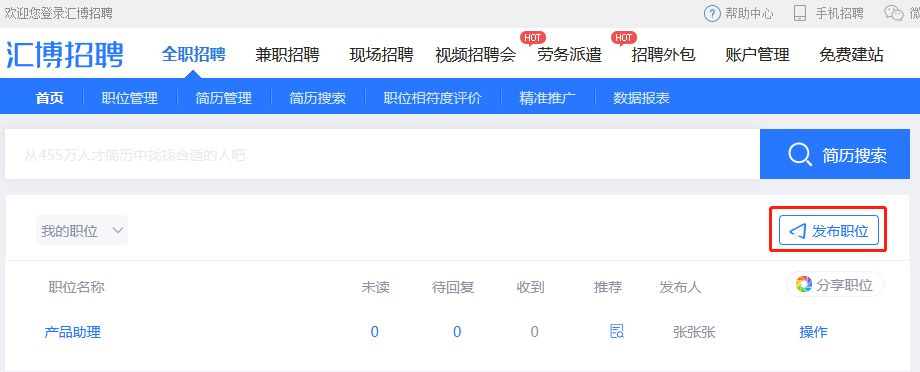Open 数据报表 in the submenu
The image size is (920, 372).
[x=641, y=98]
